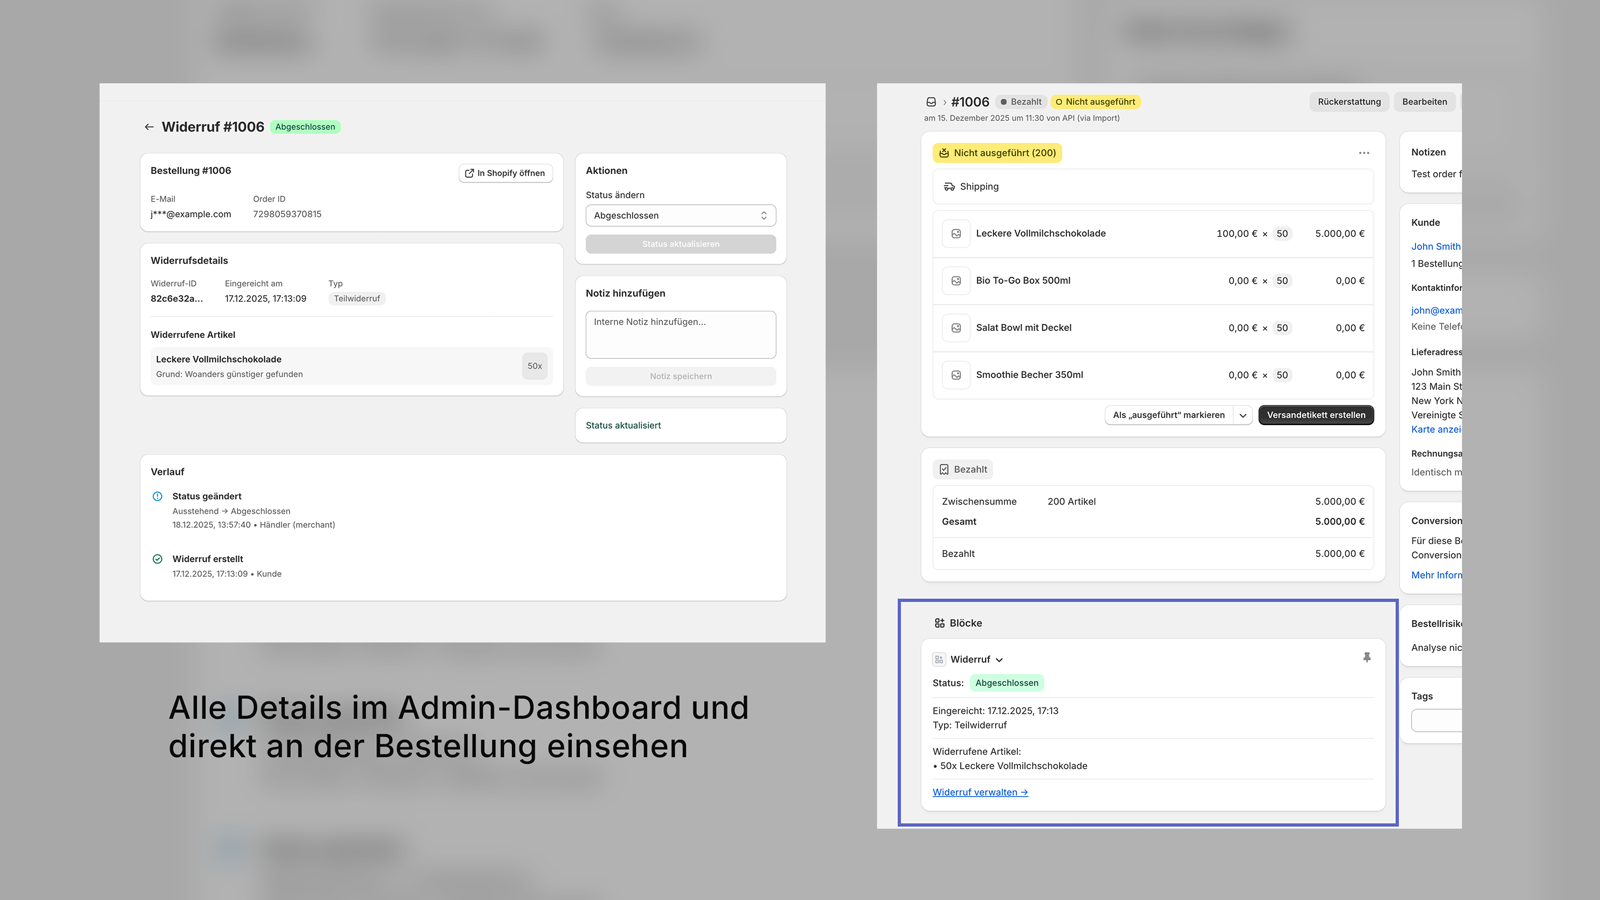This screenshot has height=900, width=1600.
Task: Collapse the Widerruf block via its chevron
Action: (x=997, y=659)
